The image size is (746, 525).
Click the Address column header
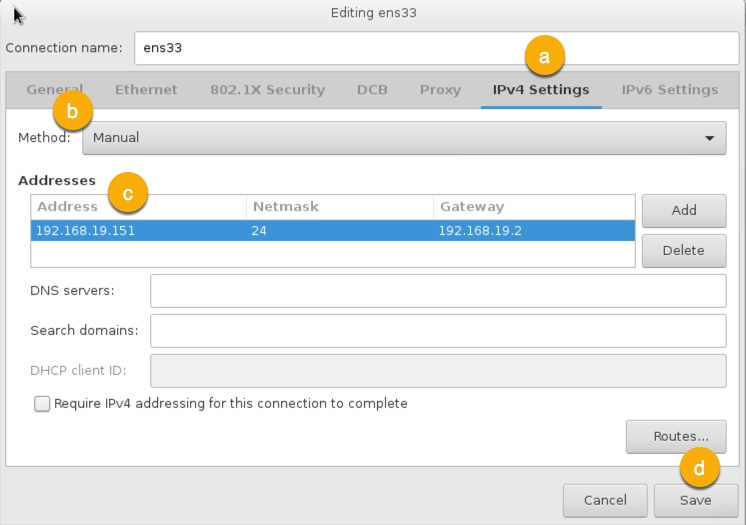pyautogui.click(x=138, y=207)
